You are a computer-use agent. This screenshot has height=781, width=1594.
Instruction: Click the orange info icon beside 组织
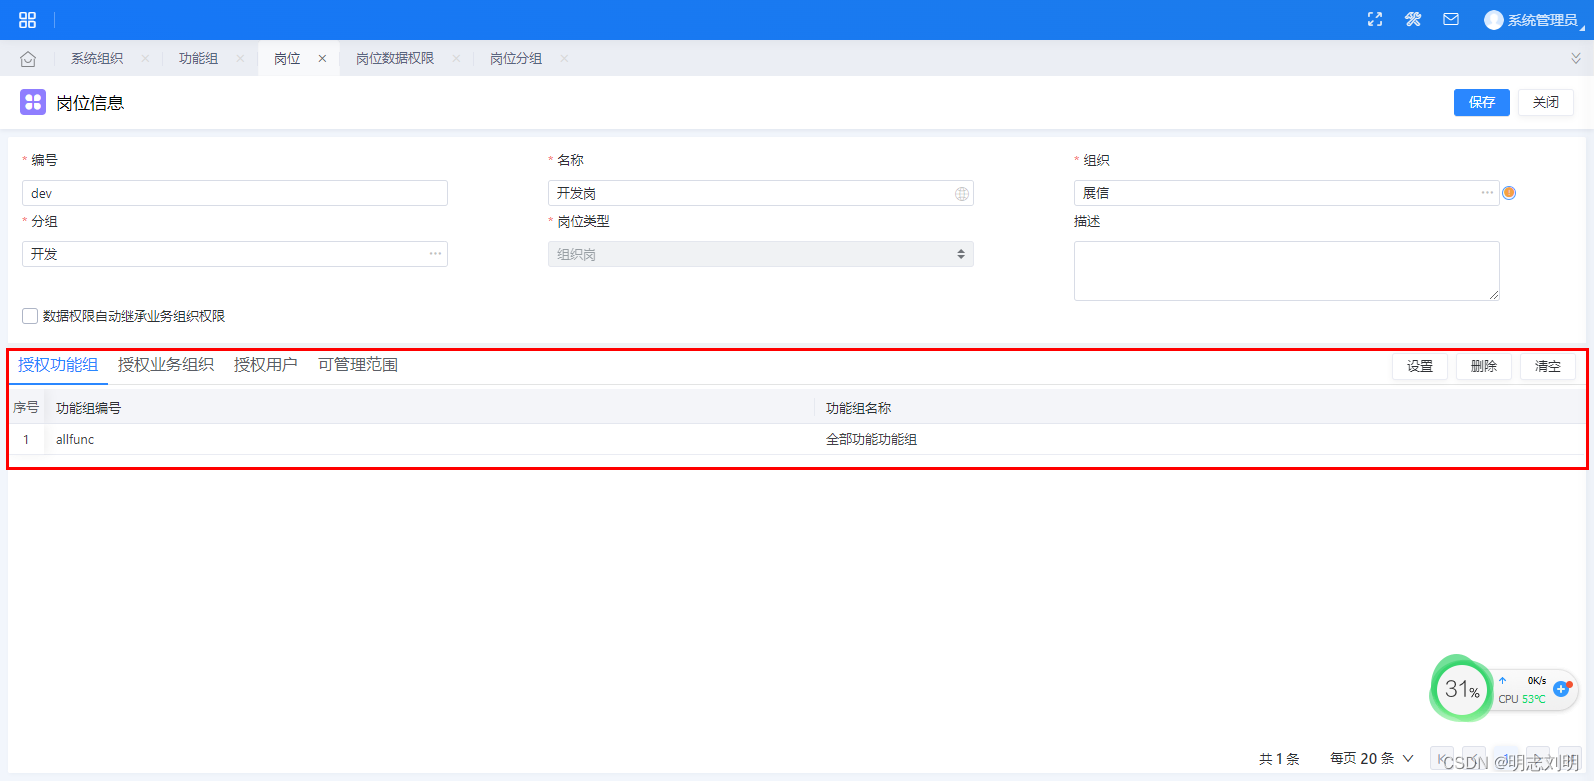(1509, 193)
